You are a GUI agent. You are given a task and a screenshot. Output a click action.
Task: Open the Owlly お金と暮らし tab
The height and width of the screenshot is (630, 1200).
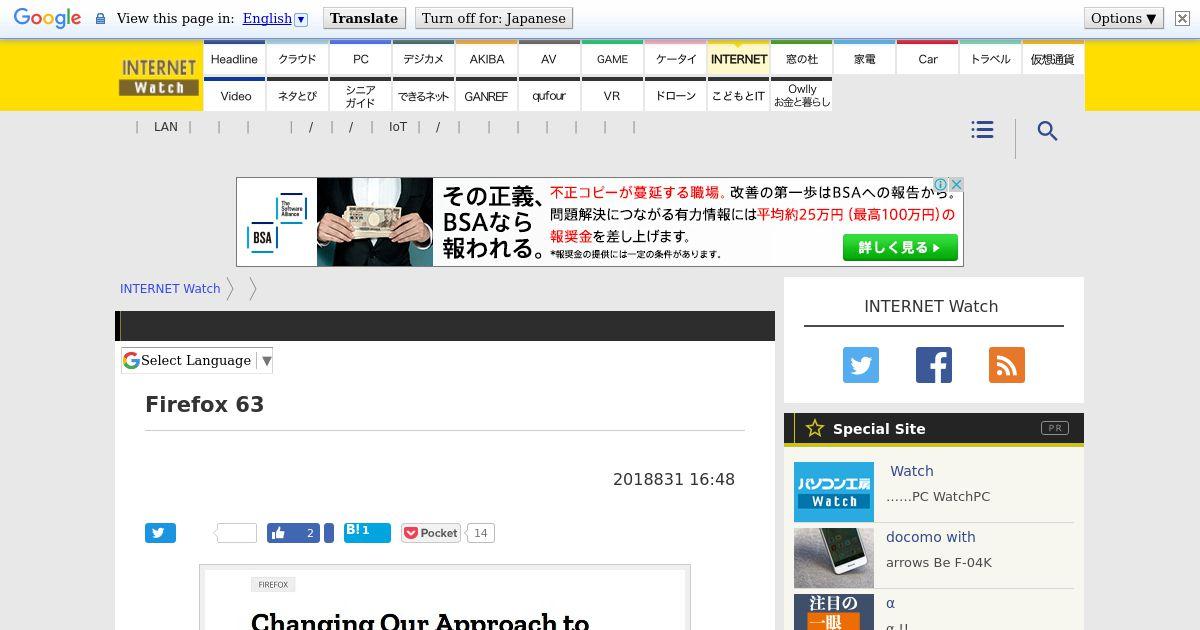pos(801,95)
